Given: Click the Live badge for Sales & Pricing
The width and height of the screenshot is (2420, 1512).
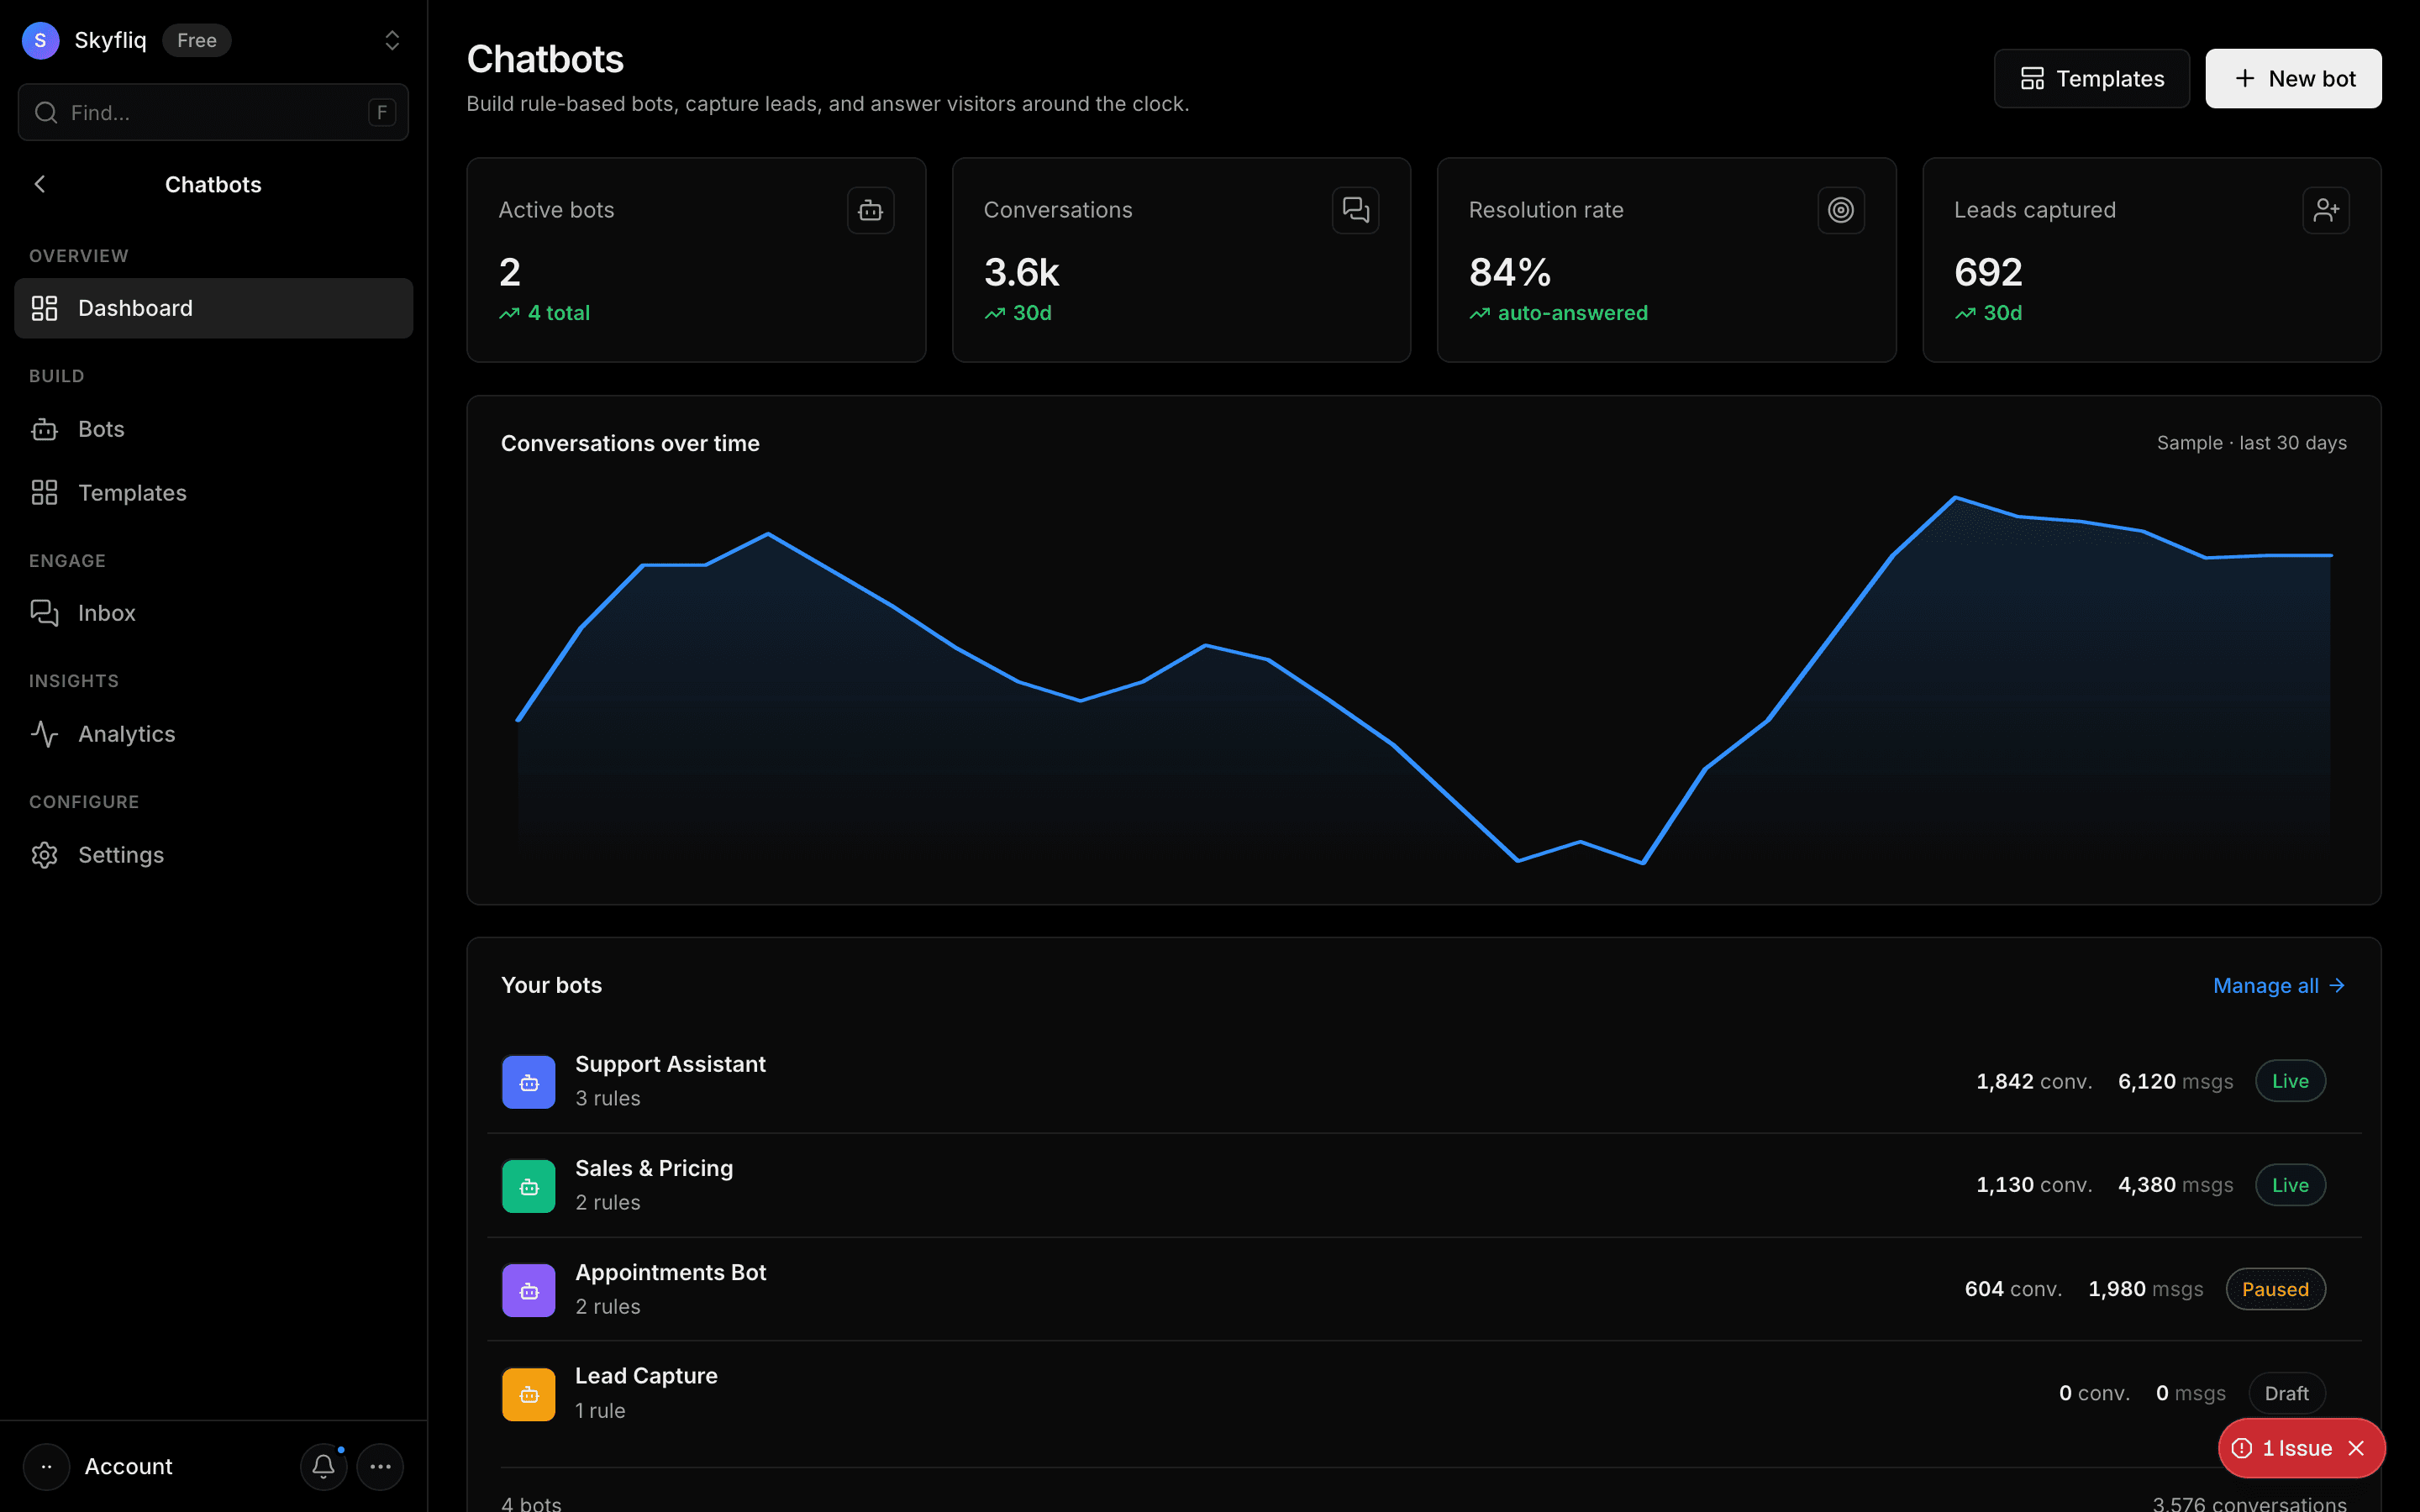Looking at the screenshot, I should (2290, 1185).
